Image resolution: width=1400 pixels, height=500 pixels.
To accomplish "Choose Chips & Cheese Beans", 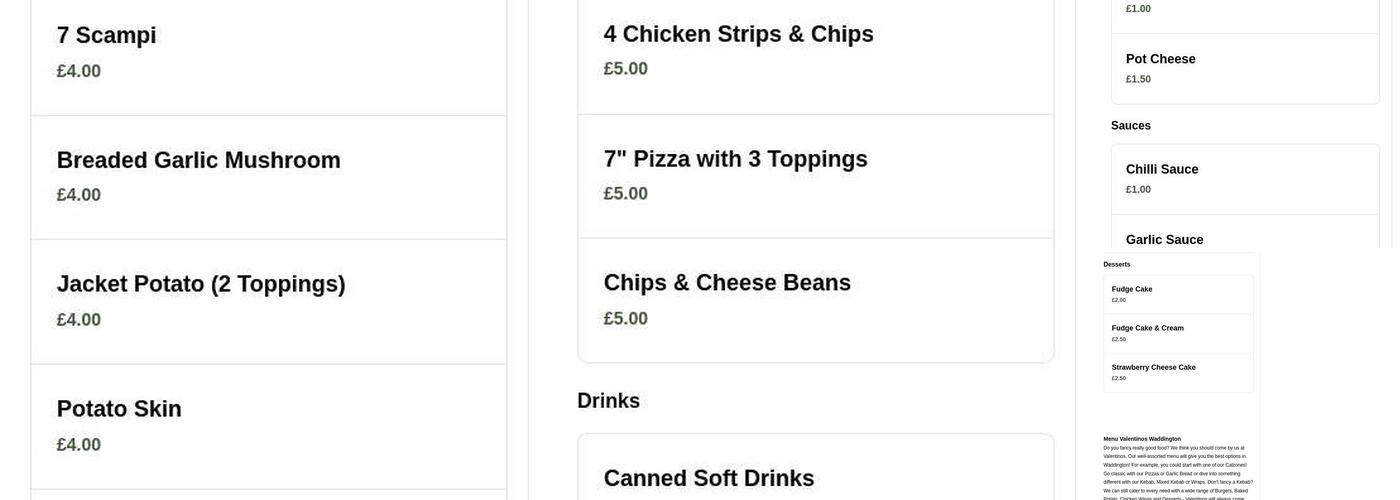I will coord(815,300).
